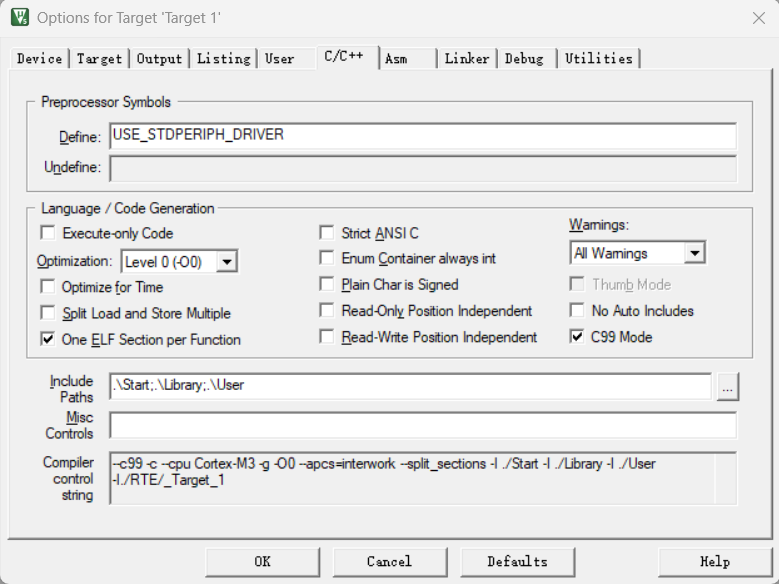Switch to the Asm tab
The height and width of the screenshot is (584, 779).
[408, 59]
